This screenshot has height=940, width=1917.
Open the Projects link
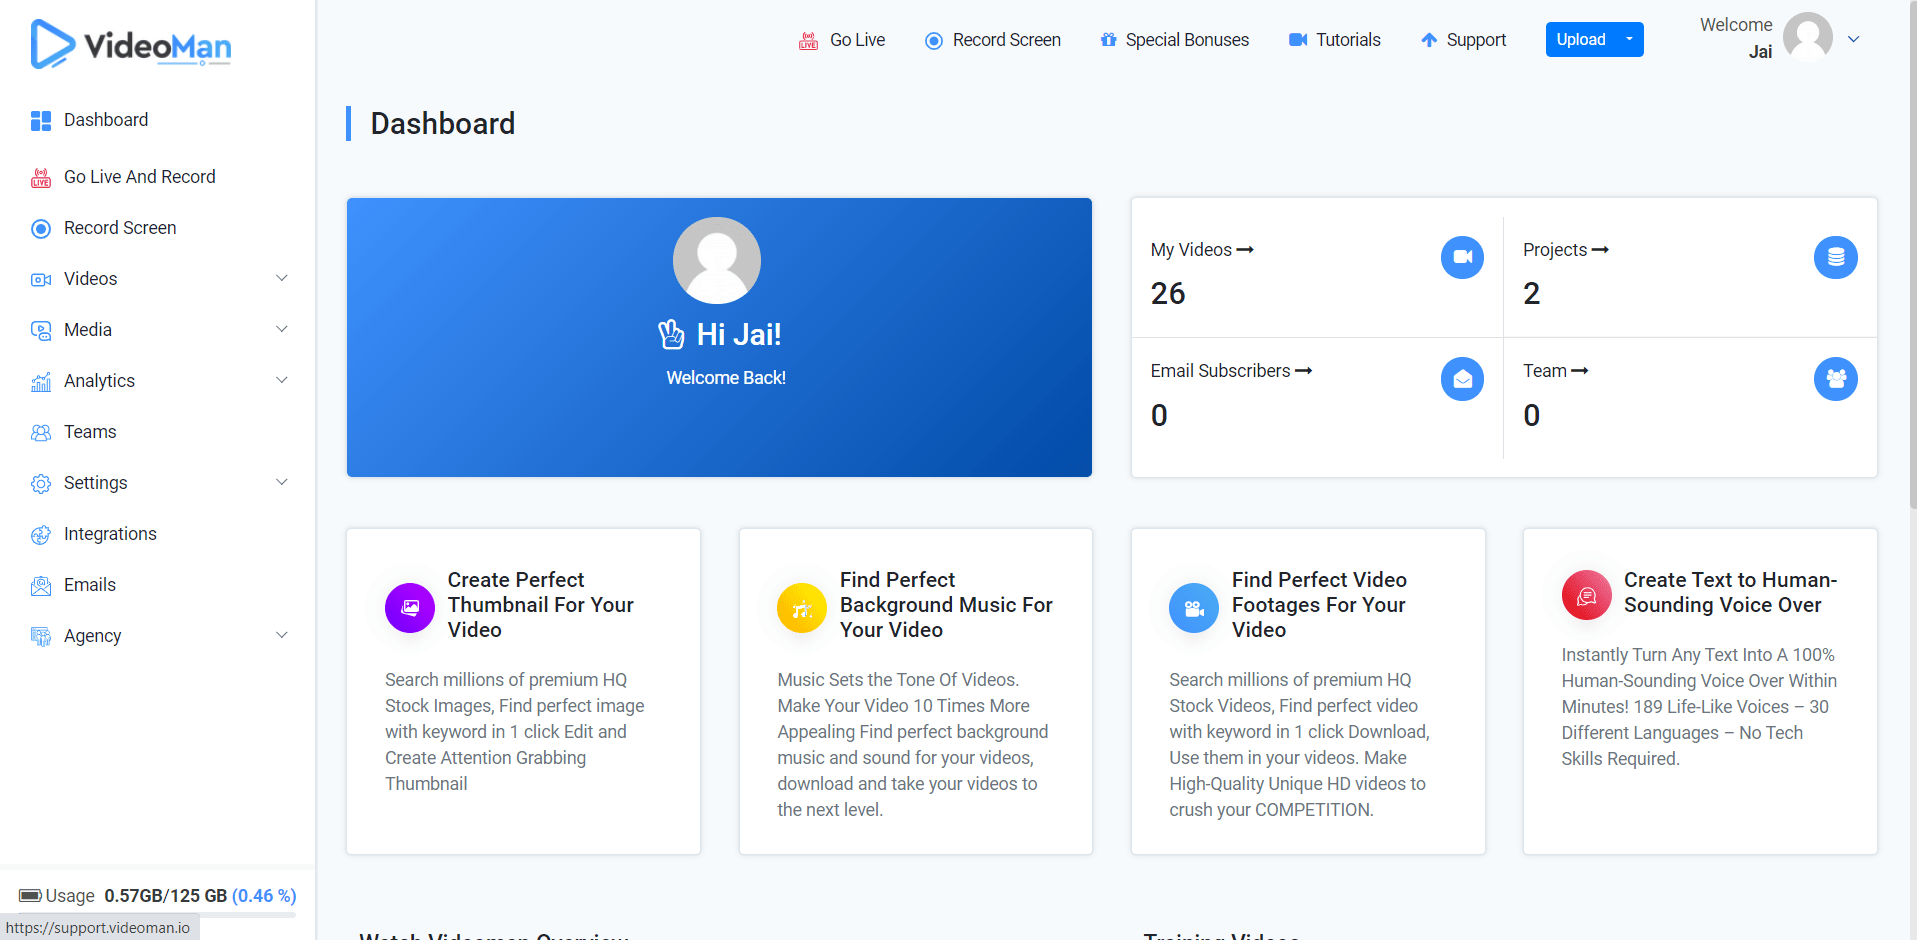pos(1566,250)
